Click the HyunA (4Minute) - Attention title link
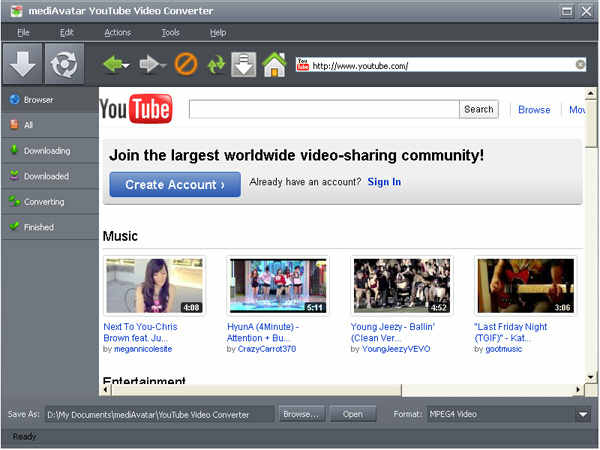The width and height of the screenshot is (600, 450). pyautogui.click(x=263, y=333)
